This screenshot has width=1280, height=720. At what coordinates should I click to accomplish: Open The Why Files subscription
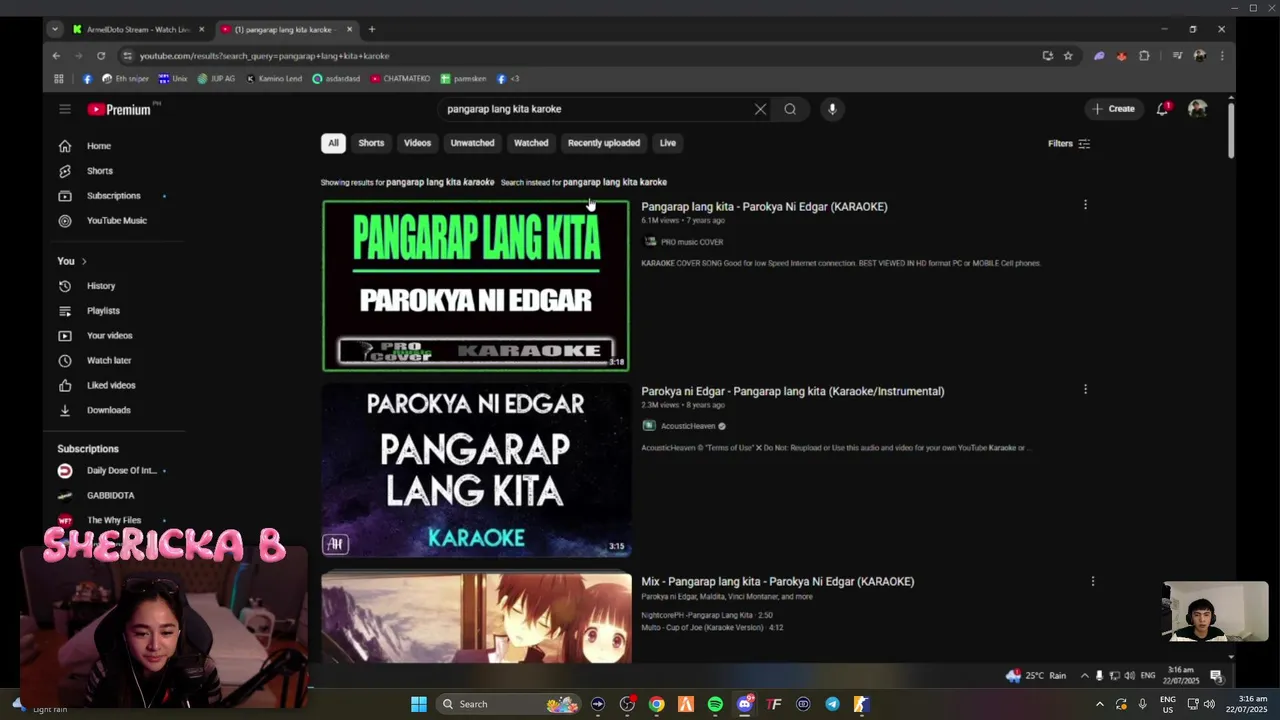click(113, 520)
